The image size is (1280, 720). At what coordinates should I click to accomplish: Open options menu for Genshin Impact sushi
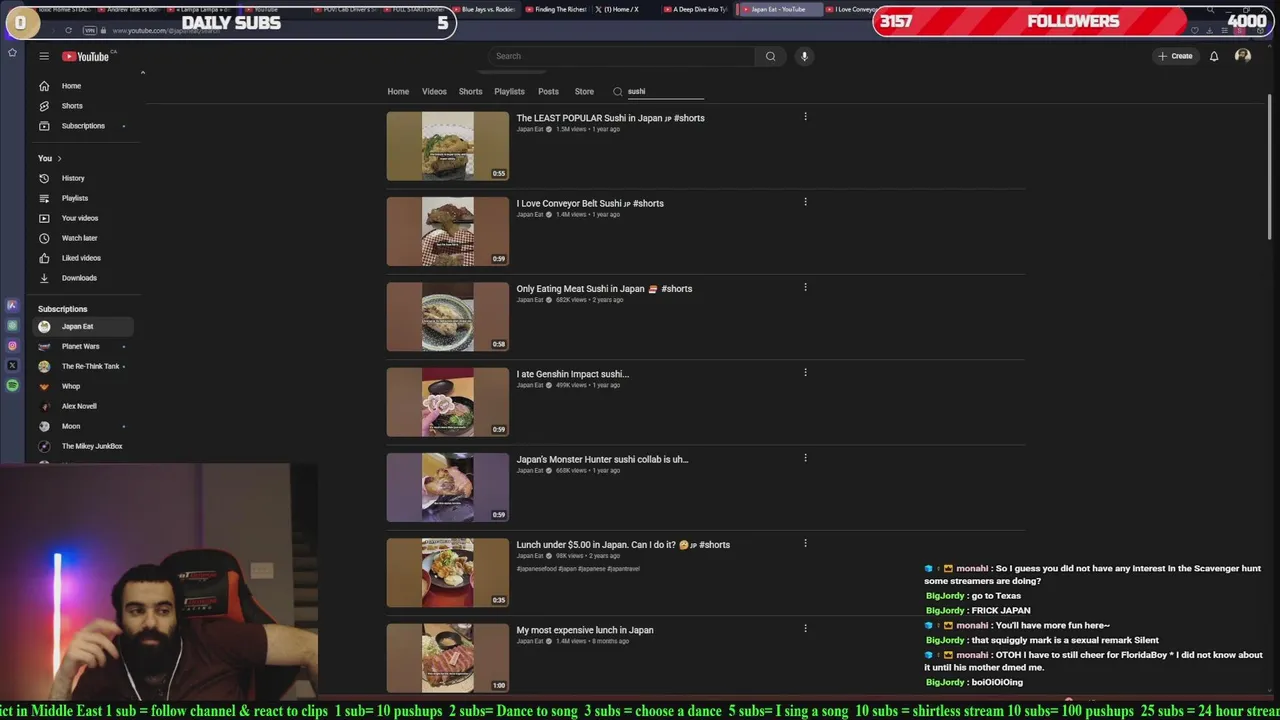coord(805,373)
